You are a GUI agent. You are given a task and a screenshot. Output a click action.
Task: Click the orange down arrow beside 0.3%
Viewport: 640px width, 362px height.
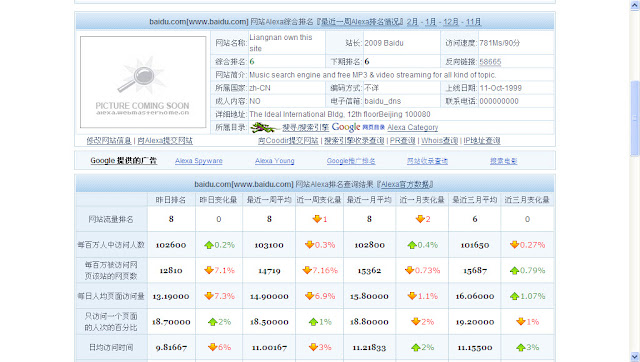309,244
